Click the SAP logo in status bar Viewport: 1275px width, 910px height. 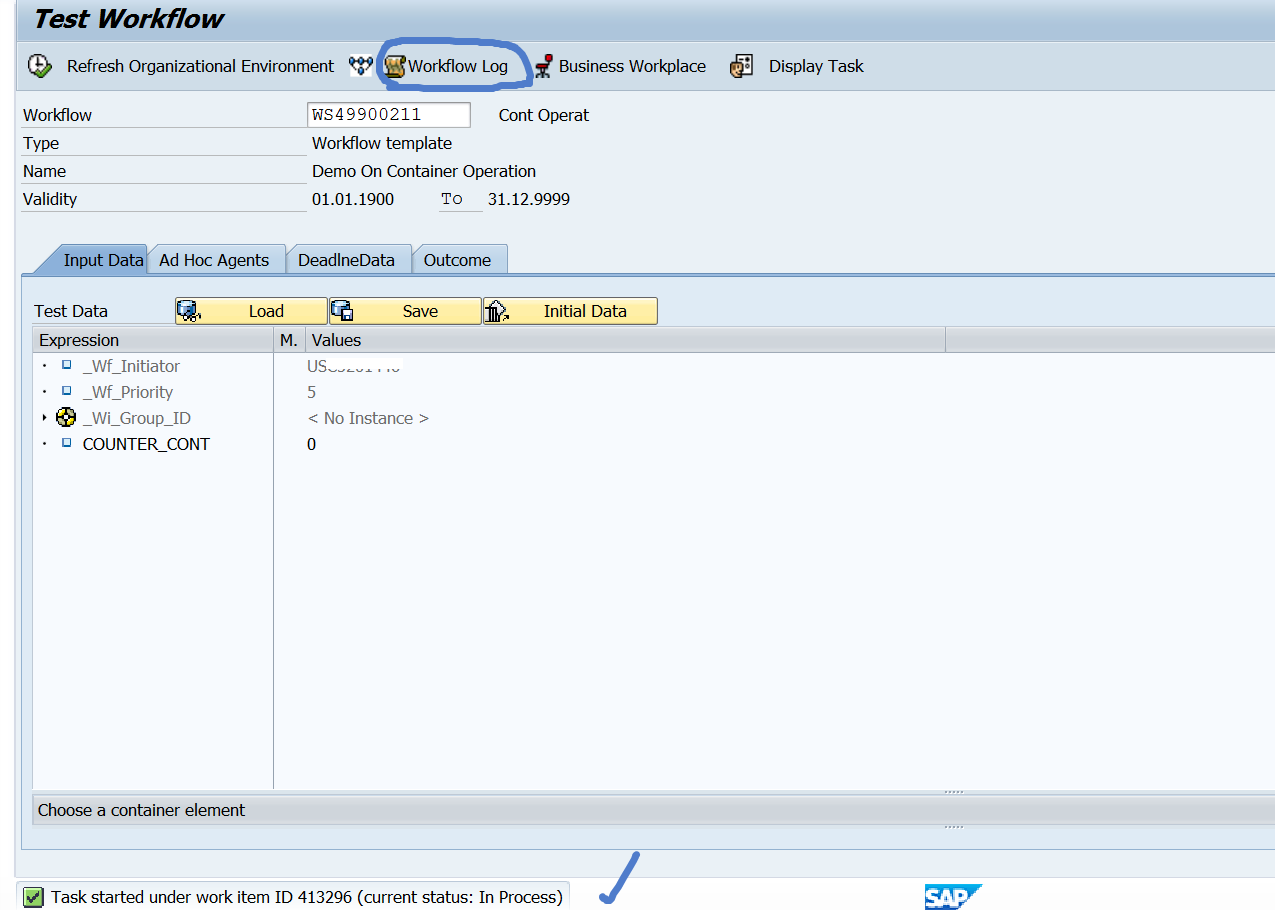click(x=952, y=897)
